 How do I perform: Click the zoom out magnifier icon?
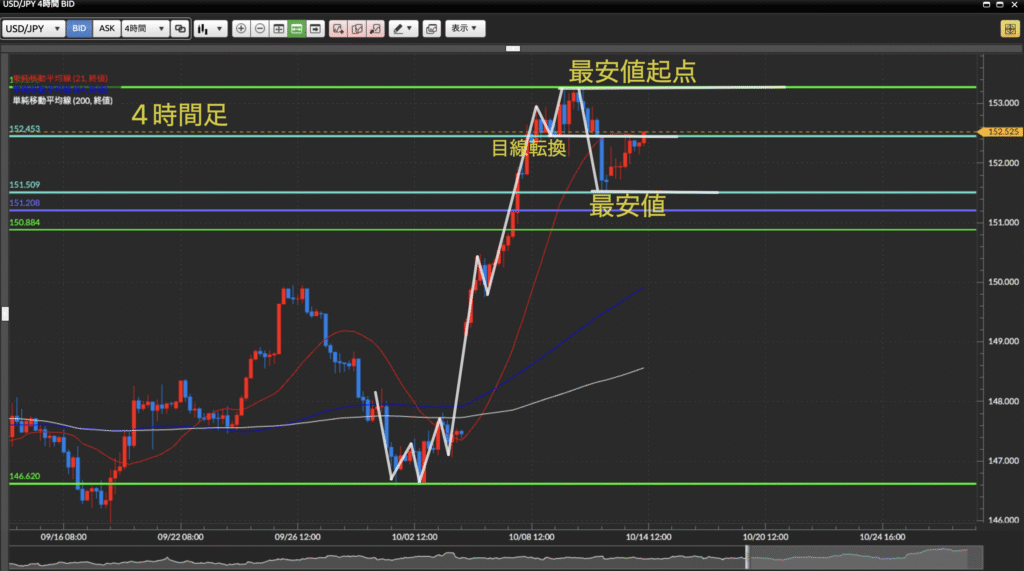point(260,29)
